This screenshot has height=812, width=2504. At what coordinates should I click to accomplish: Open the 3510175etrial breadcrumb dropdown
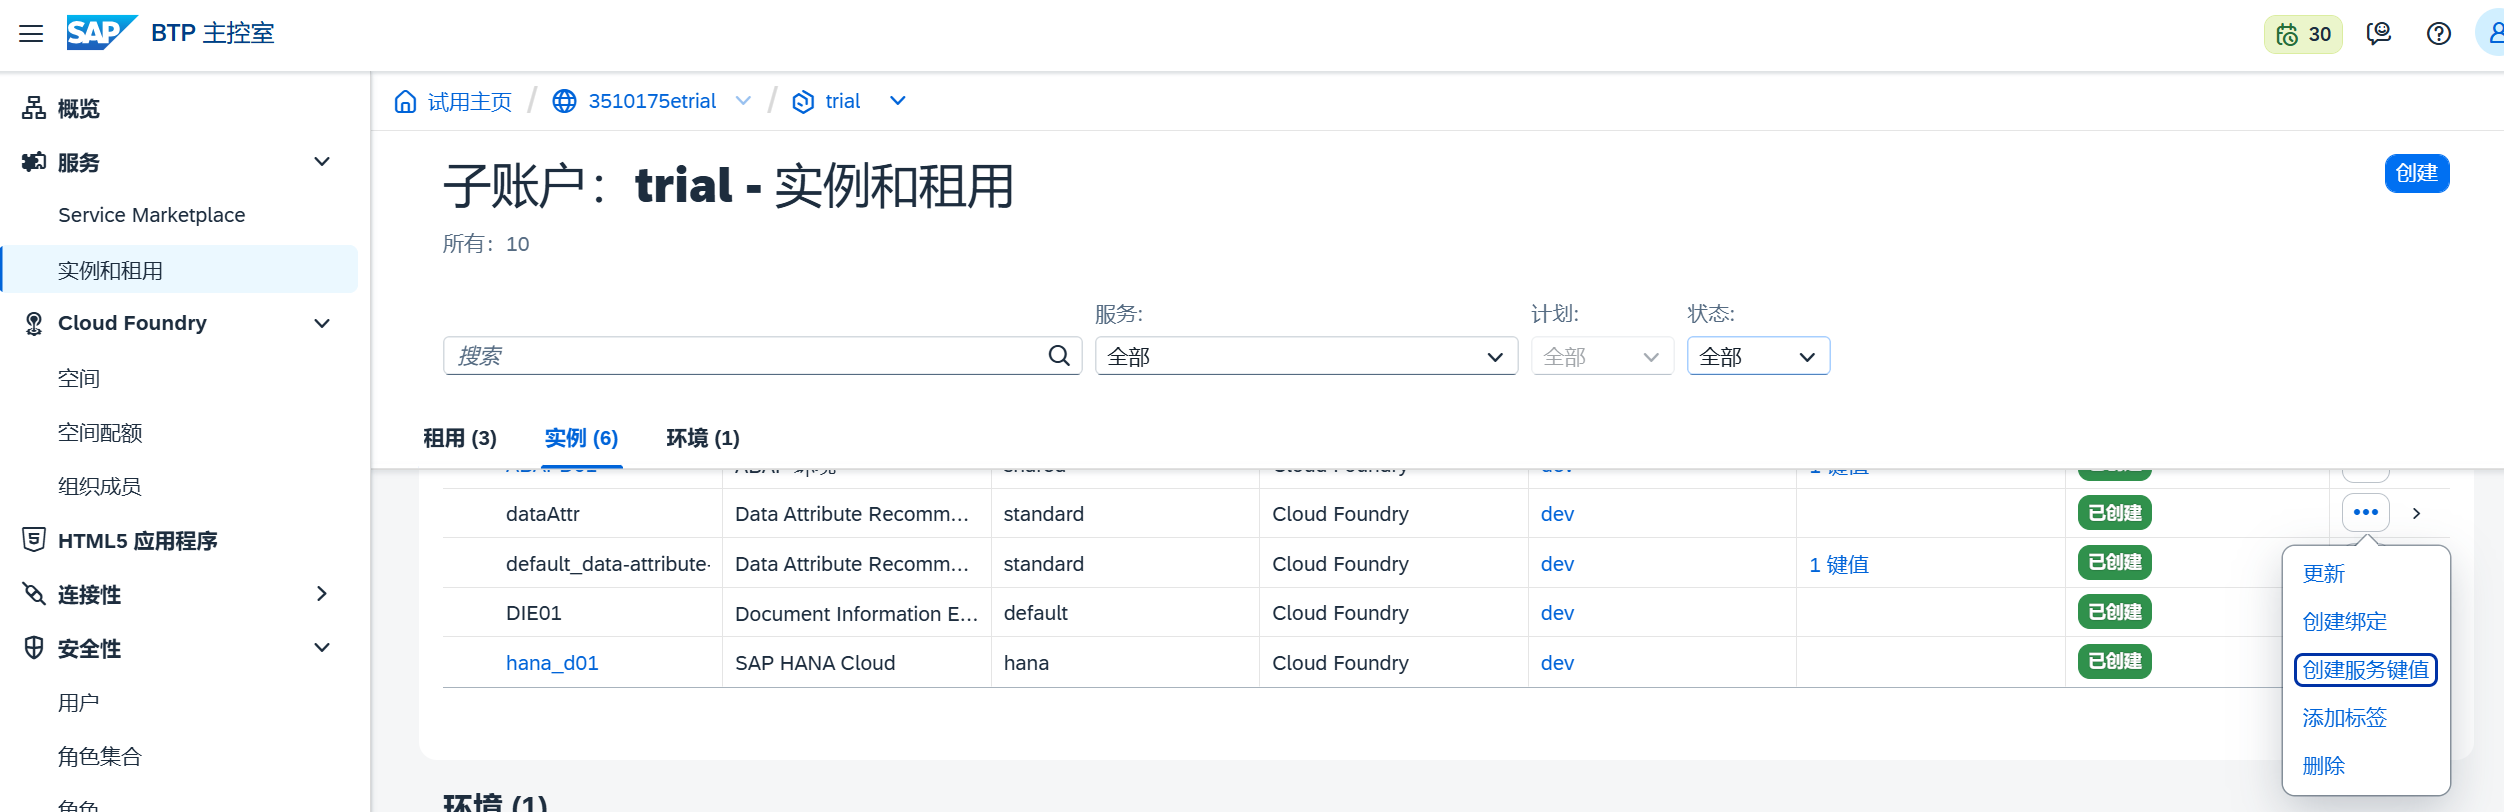pyautogui.click(x=743, y=101)
